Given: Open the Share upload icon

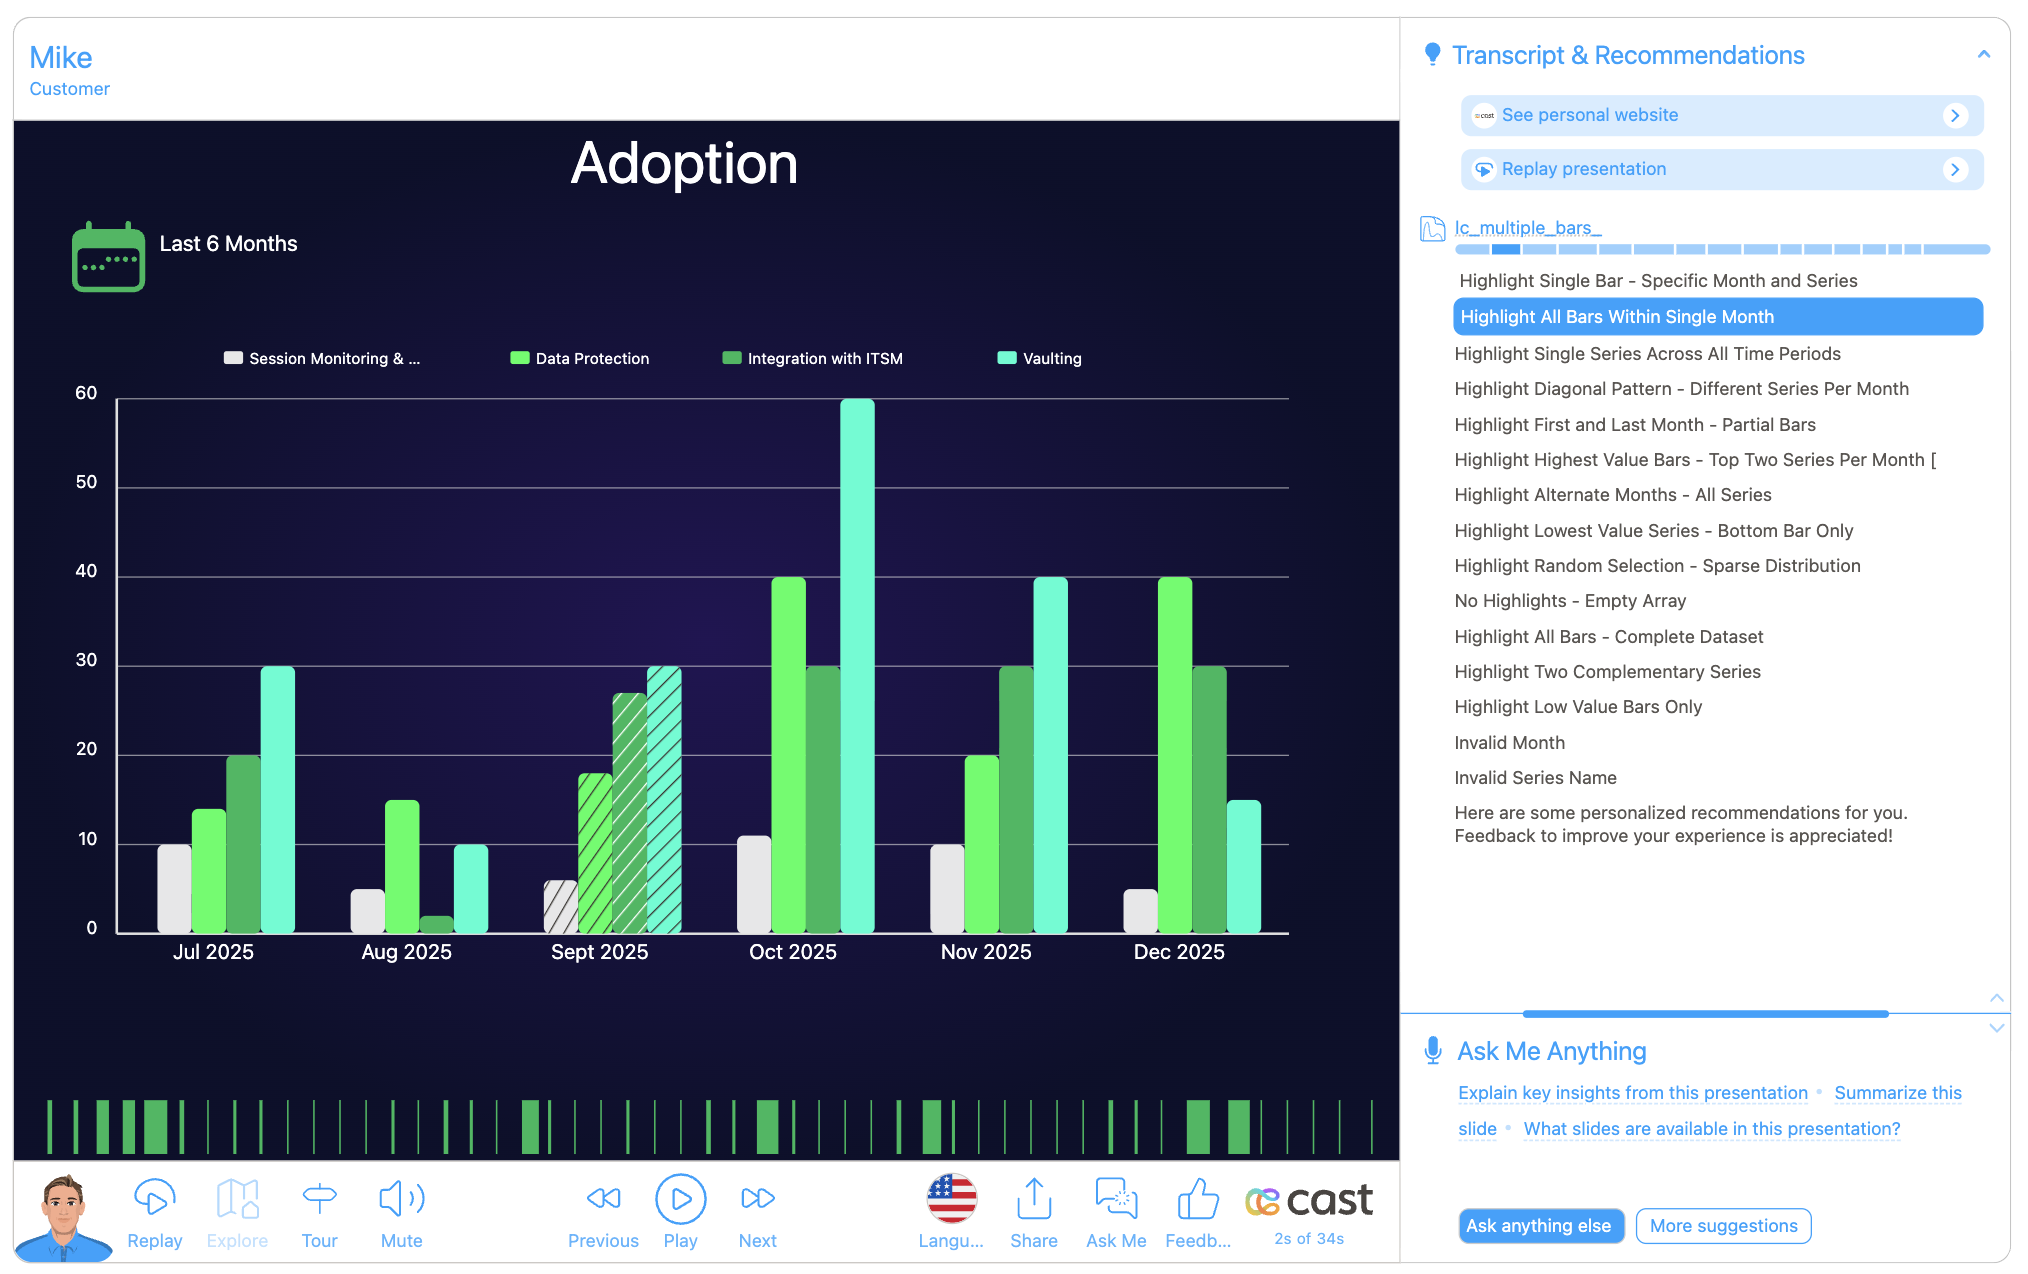Looking at the screenshot, I should tap(1033, 1198).
